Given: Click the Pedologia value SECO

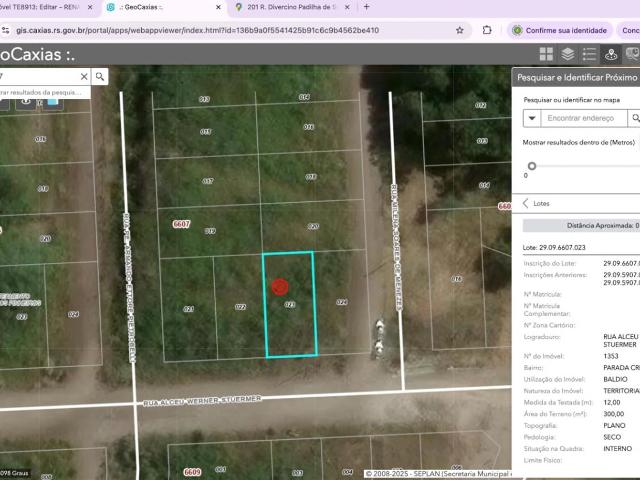Looking at the screenshot, I should (612, 437).
